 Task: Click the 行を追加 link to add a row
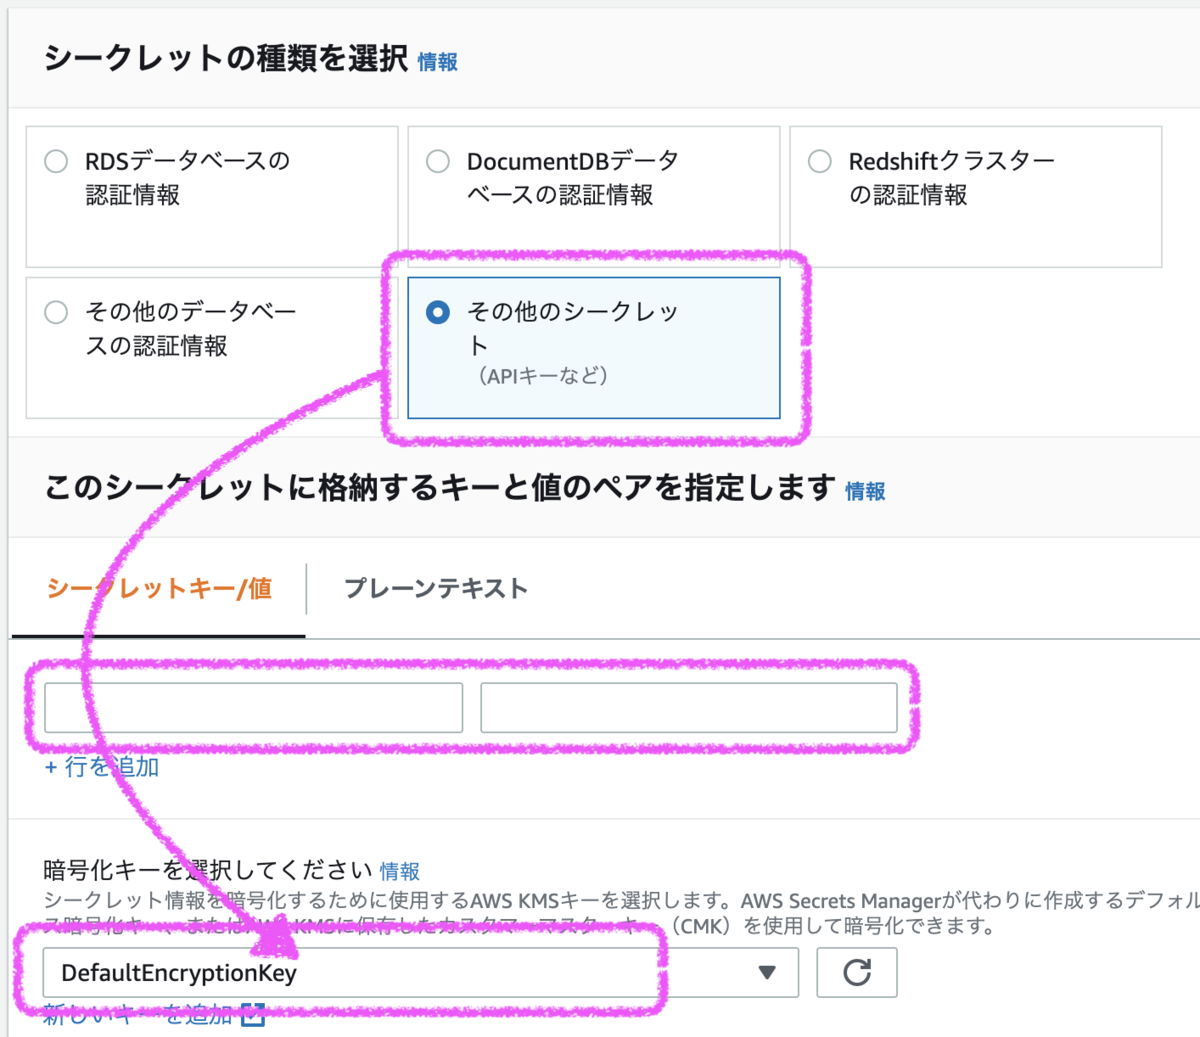tap(100, 767)
